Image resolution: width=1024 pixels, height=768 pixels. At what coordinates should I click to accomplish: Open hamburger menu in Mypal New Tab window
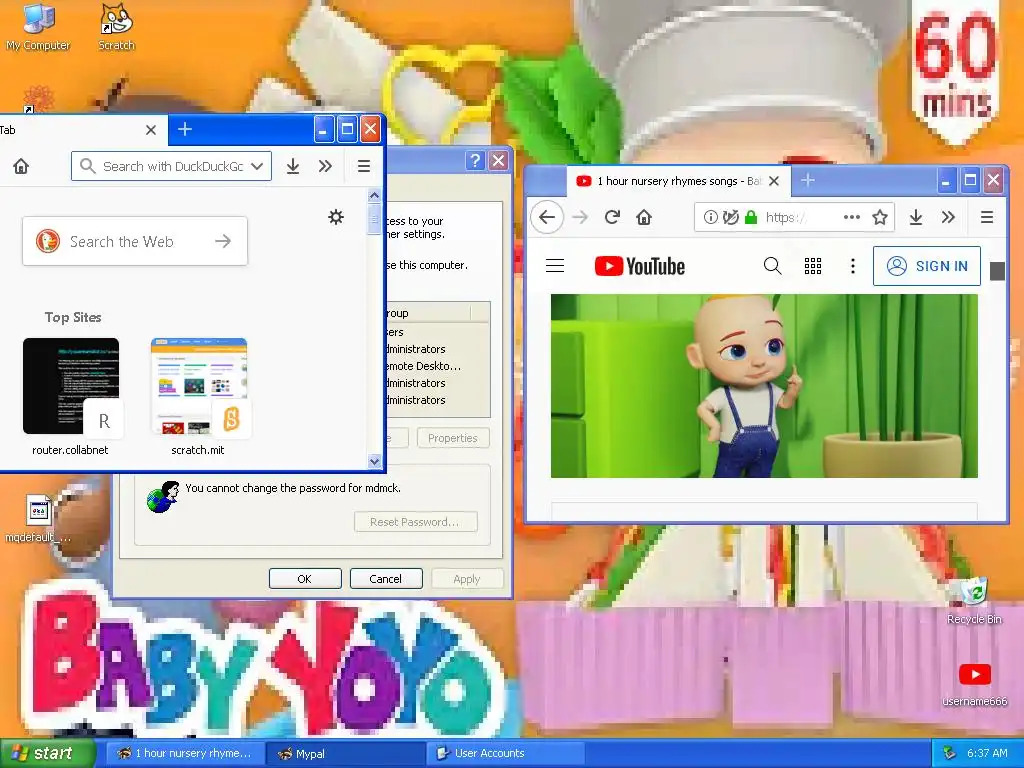pos(364,167)
